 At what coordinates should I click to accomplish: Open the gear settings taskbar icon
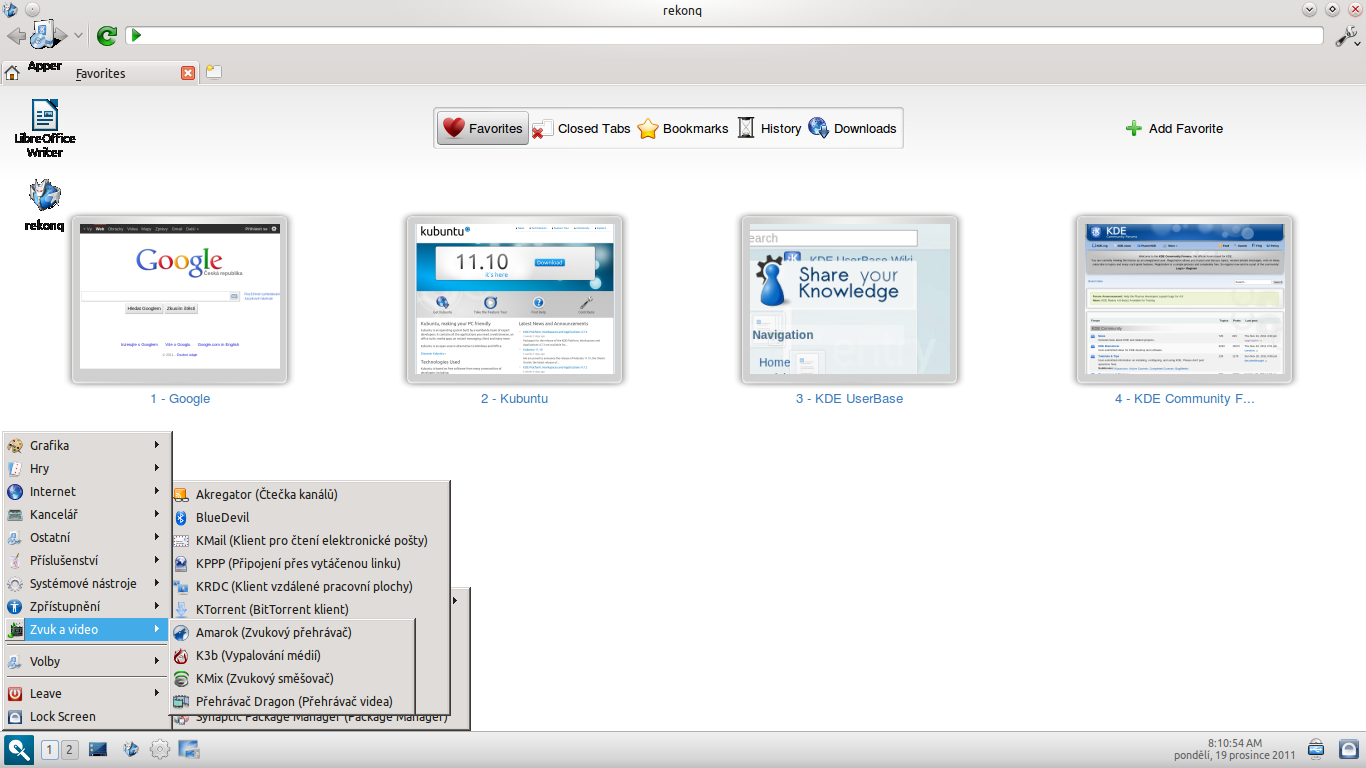pos(160,749)
